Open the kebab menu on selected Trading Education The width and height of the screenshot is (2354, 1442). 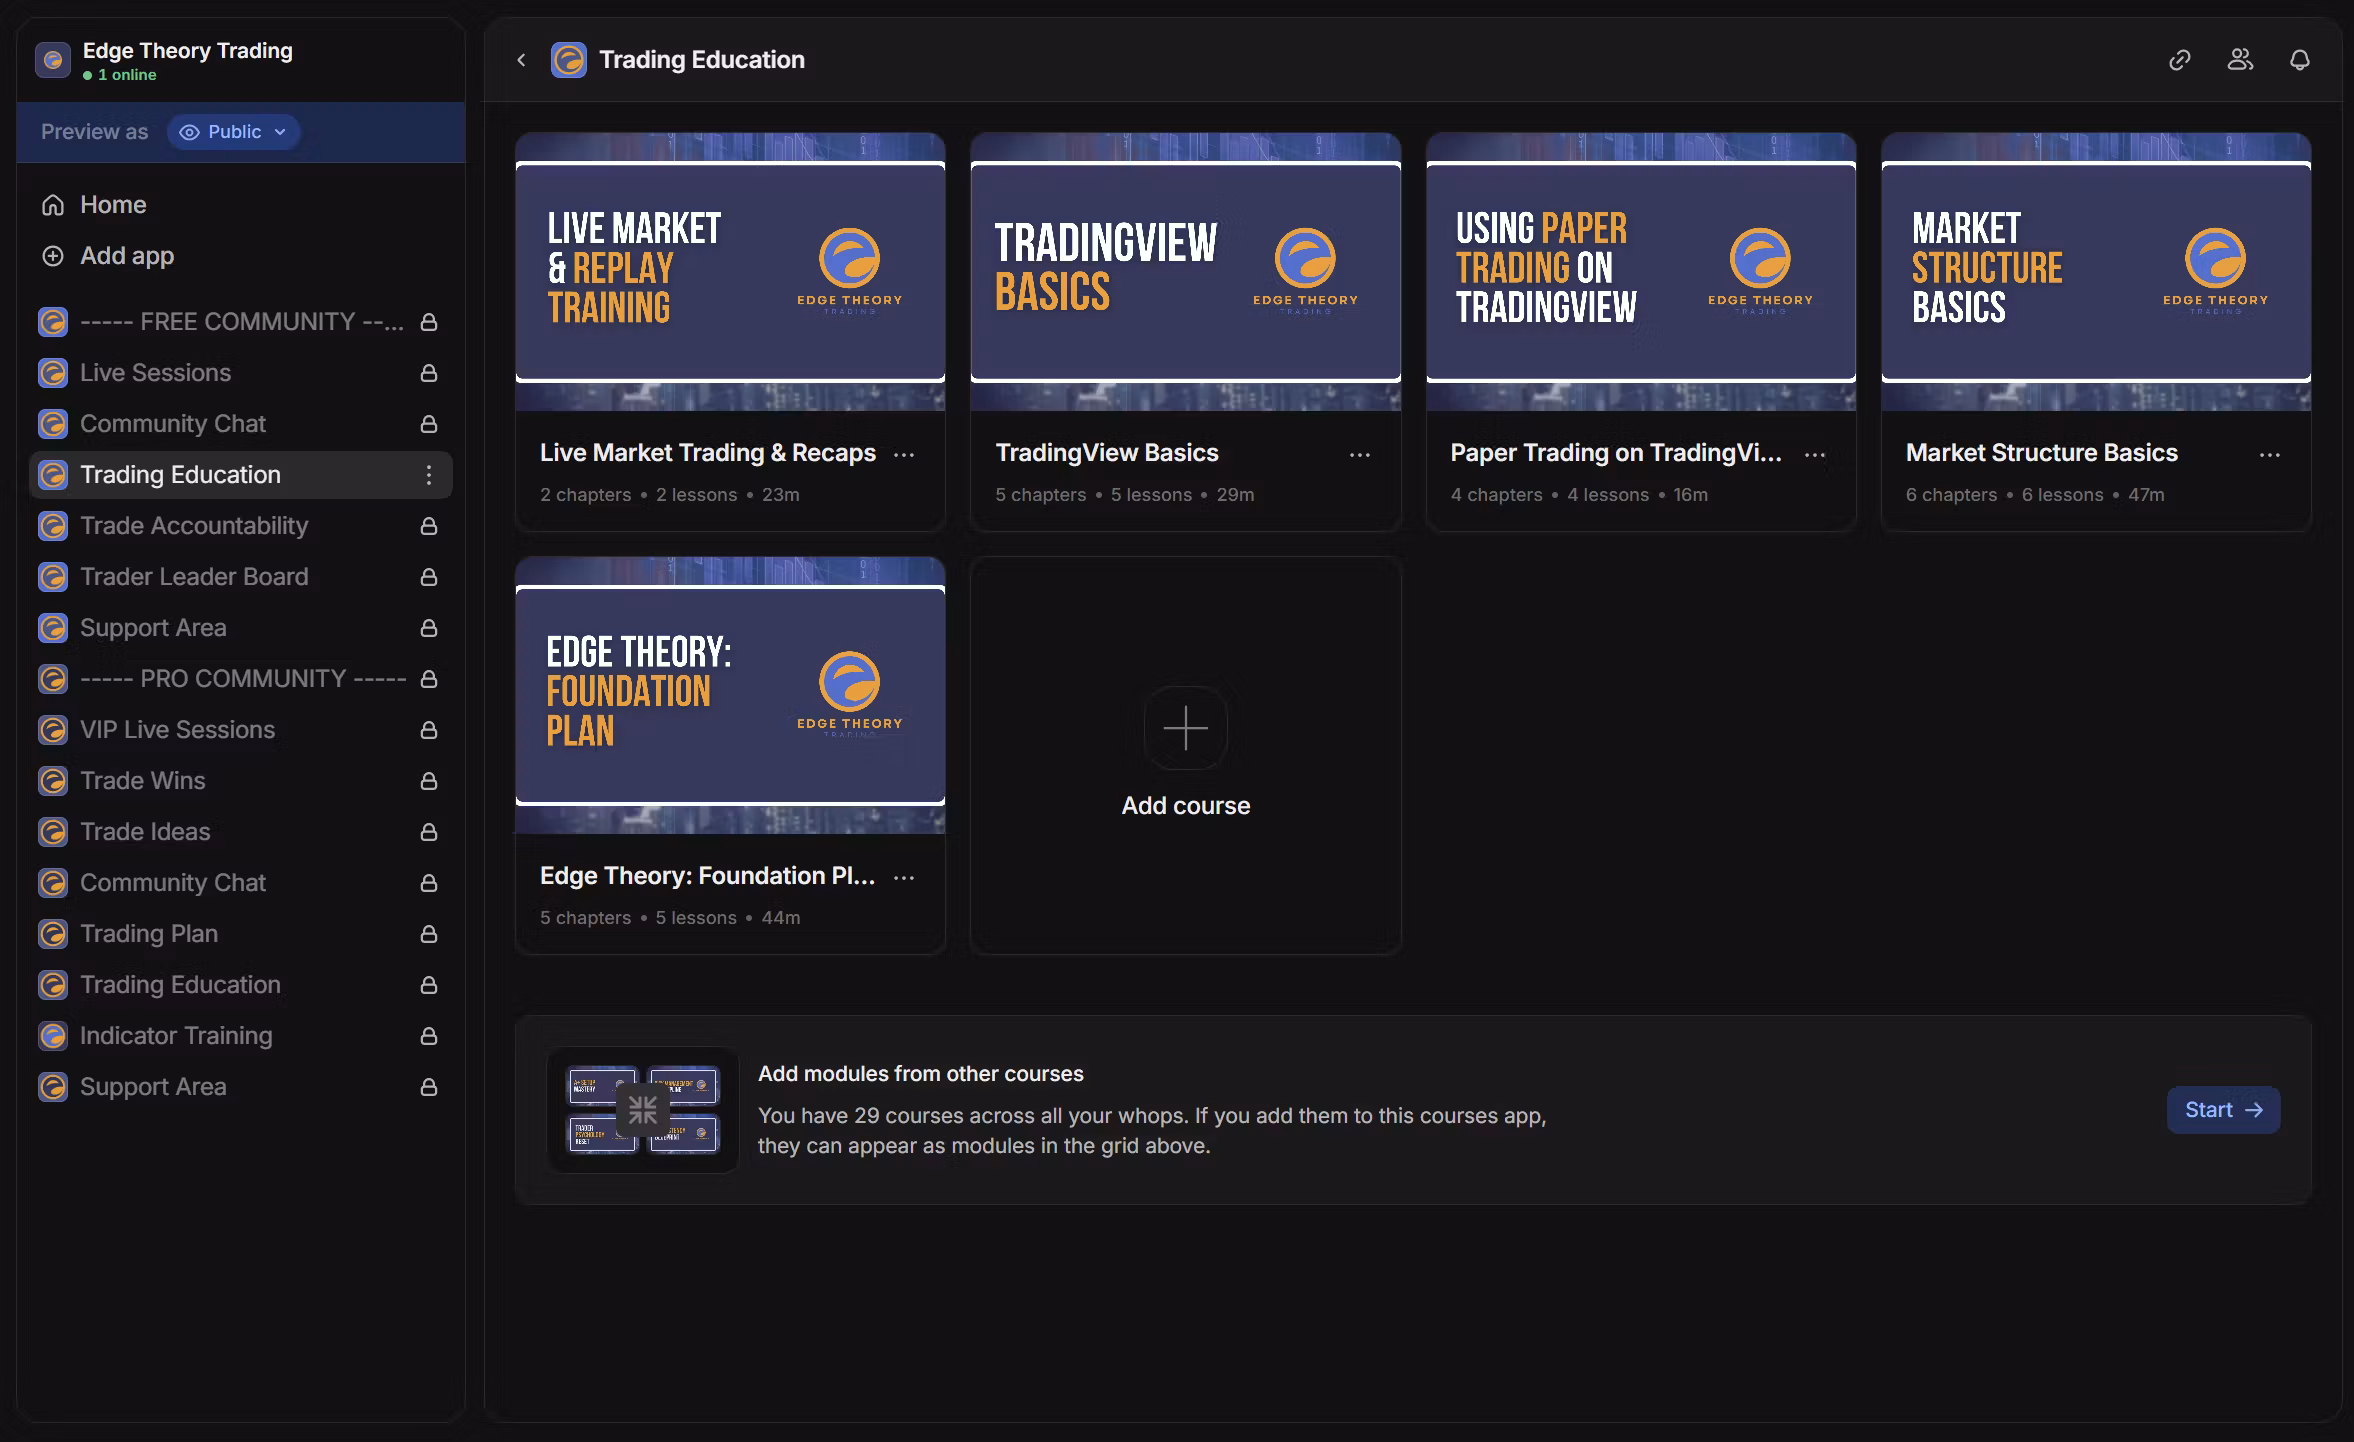point(429,475)
